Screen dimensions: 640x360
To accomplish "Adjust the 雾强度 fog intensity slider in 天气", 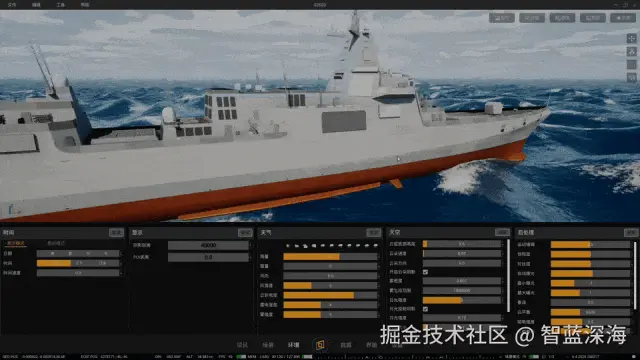I will [x=330, y=315].
